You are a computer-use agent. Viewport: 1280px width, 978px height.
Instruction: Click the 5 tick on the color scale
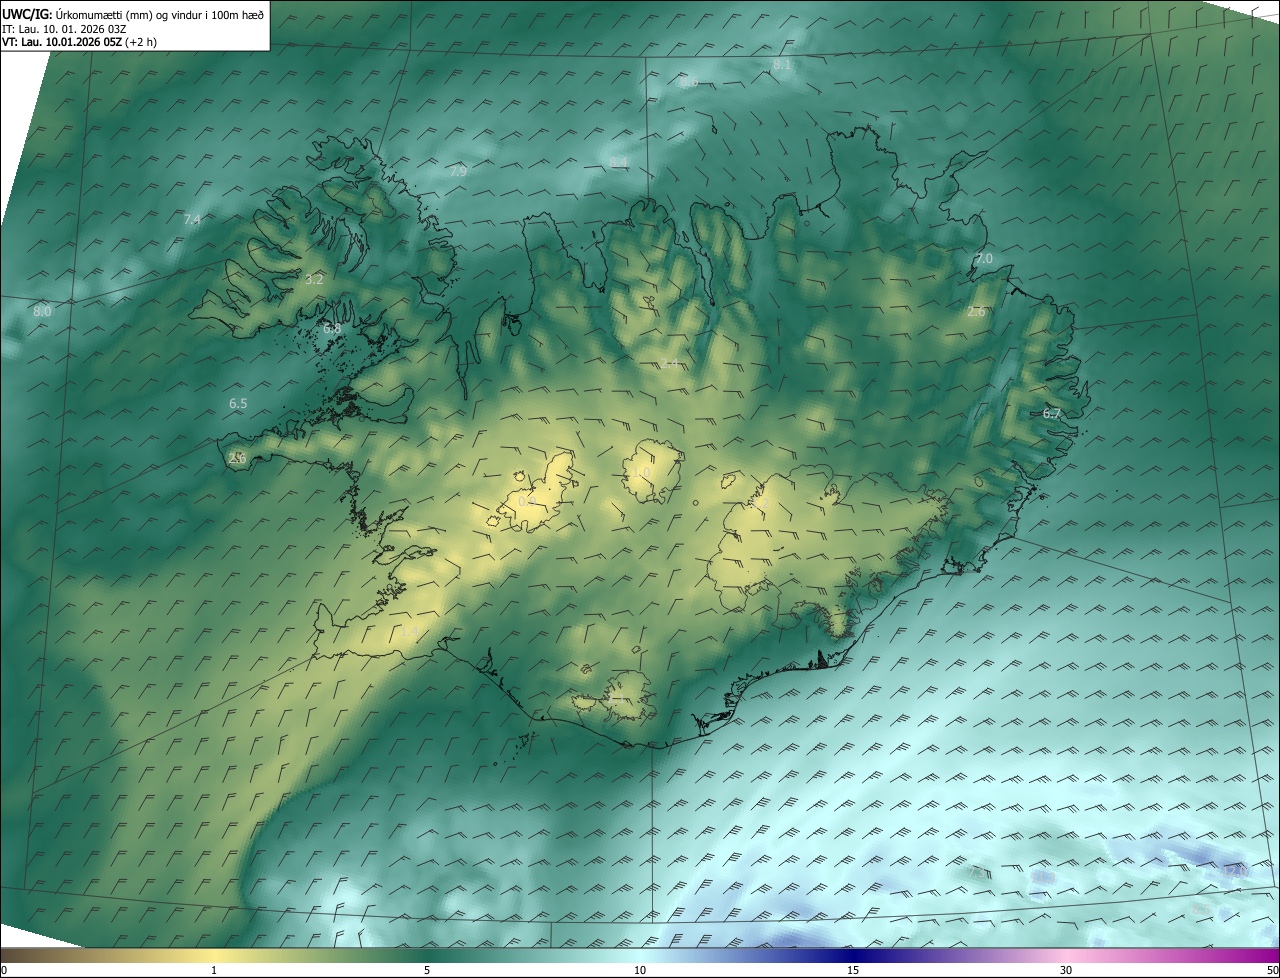click(427, 970)
